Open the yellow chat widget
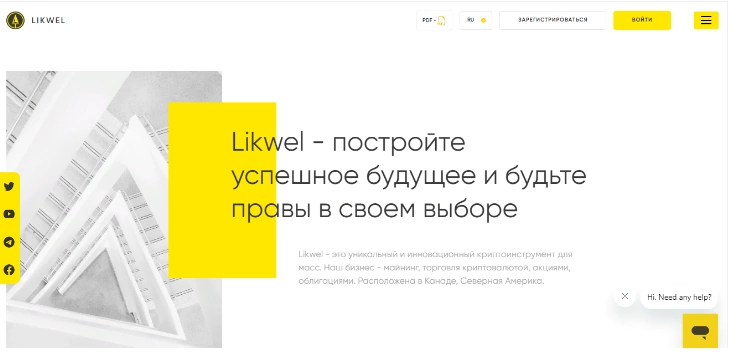Image resolution: width=747 pixels, height=360 pixels. tap(700, 331)
